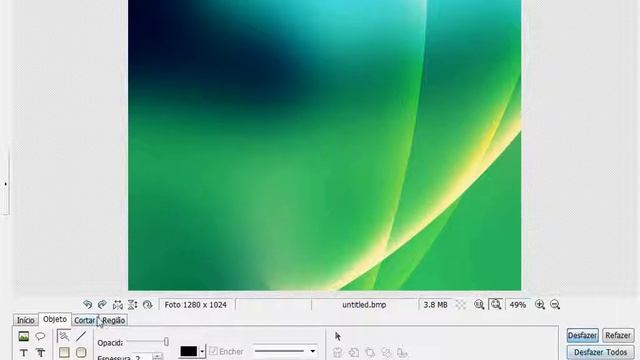The height and width of the screenshot is (360, 640).
Task: Flip the photo horizontally with the mirror icon
Action: click(x=118, y=304)
